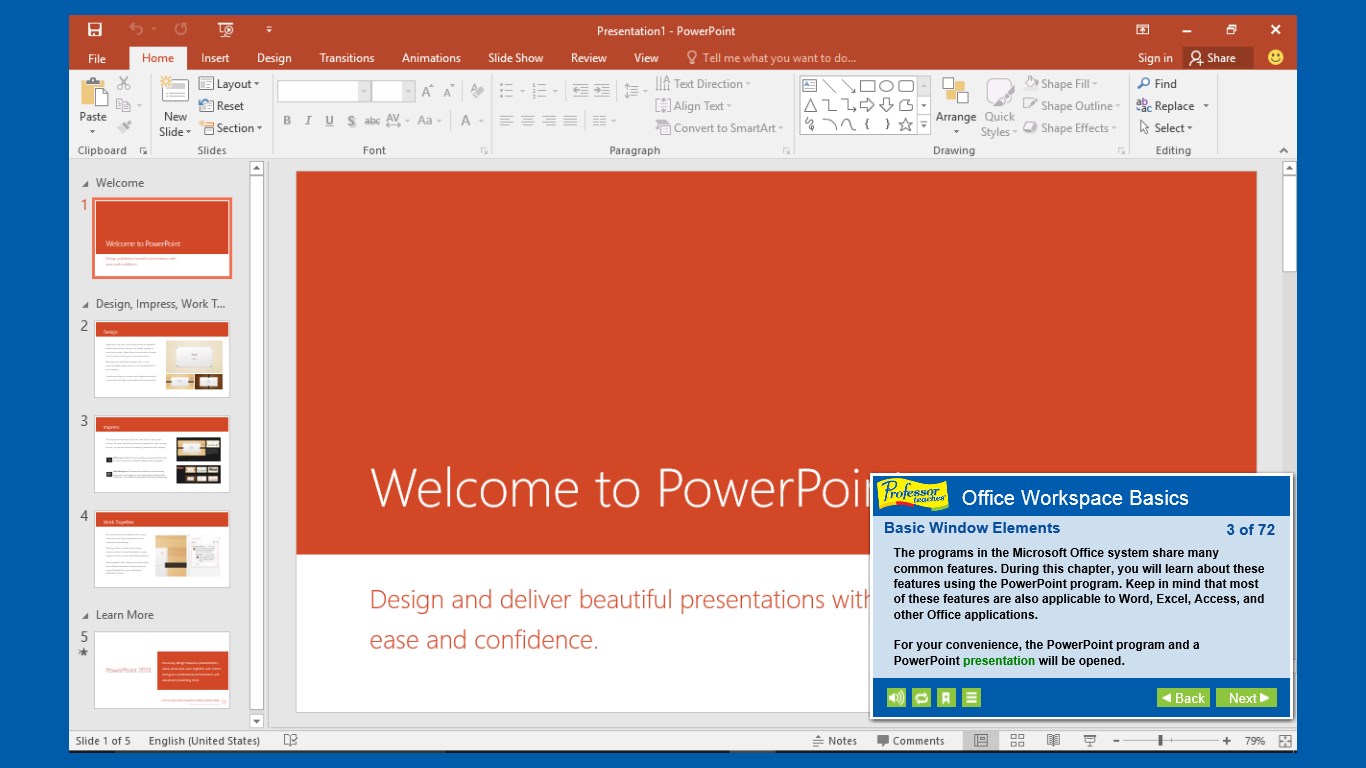Viewport: 1366px width, 768px height.
Task: Switch to the Insert tab
Action: click(215, 58)
